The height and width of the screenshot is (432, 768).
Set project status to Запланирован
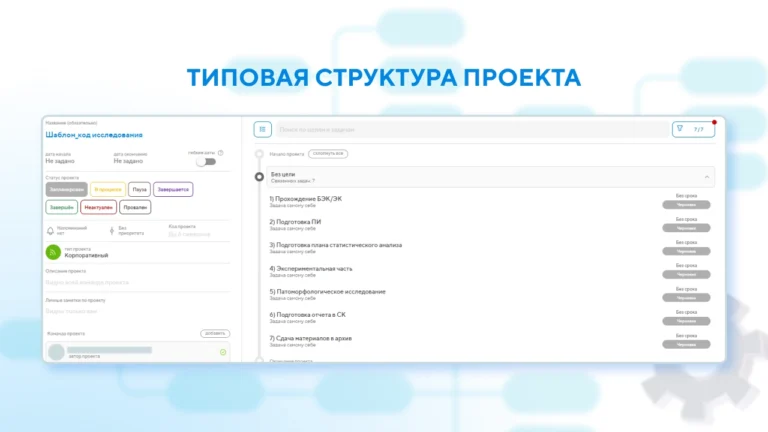point(67,190)
